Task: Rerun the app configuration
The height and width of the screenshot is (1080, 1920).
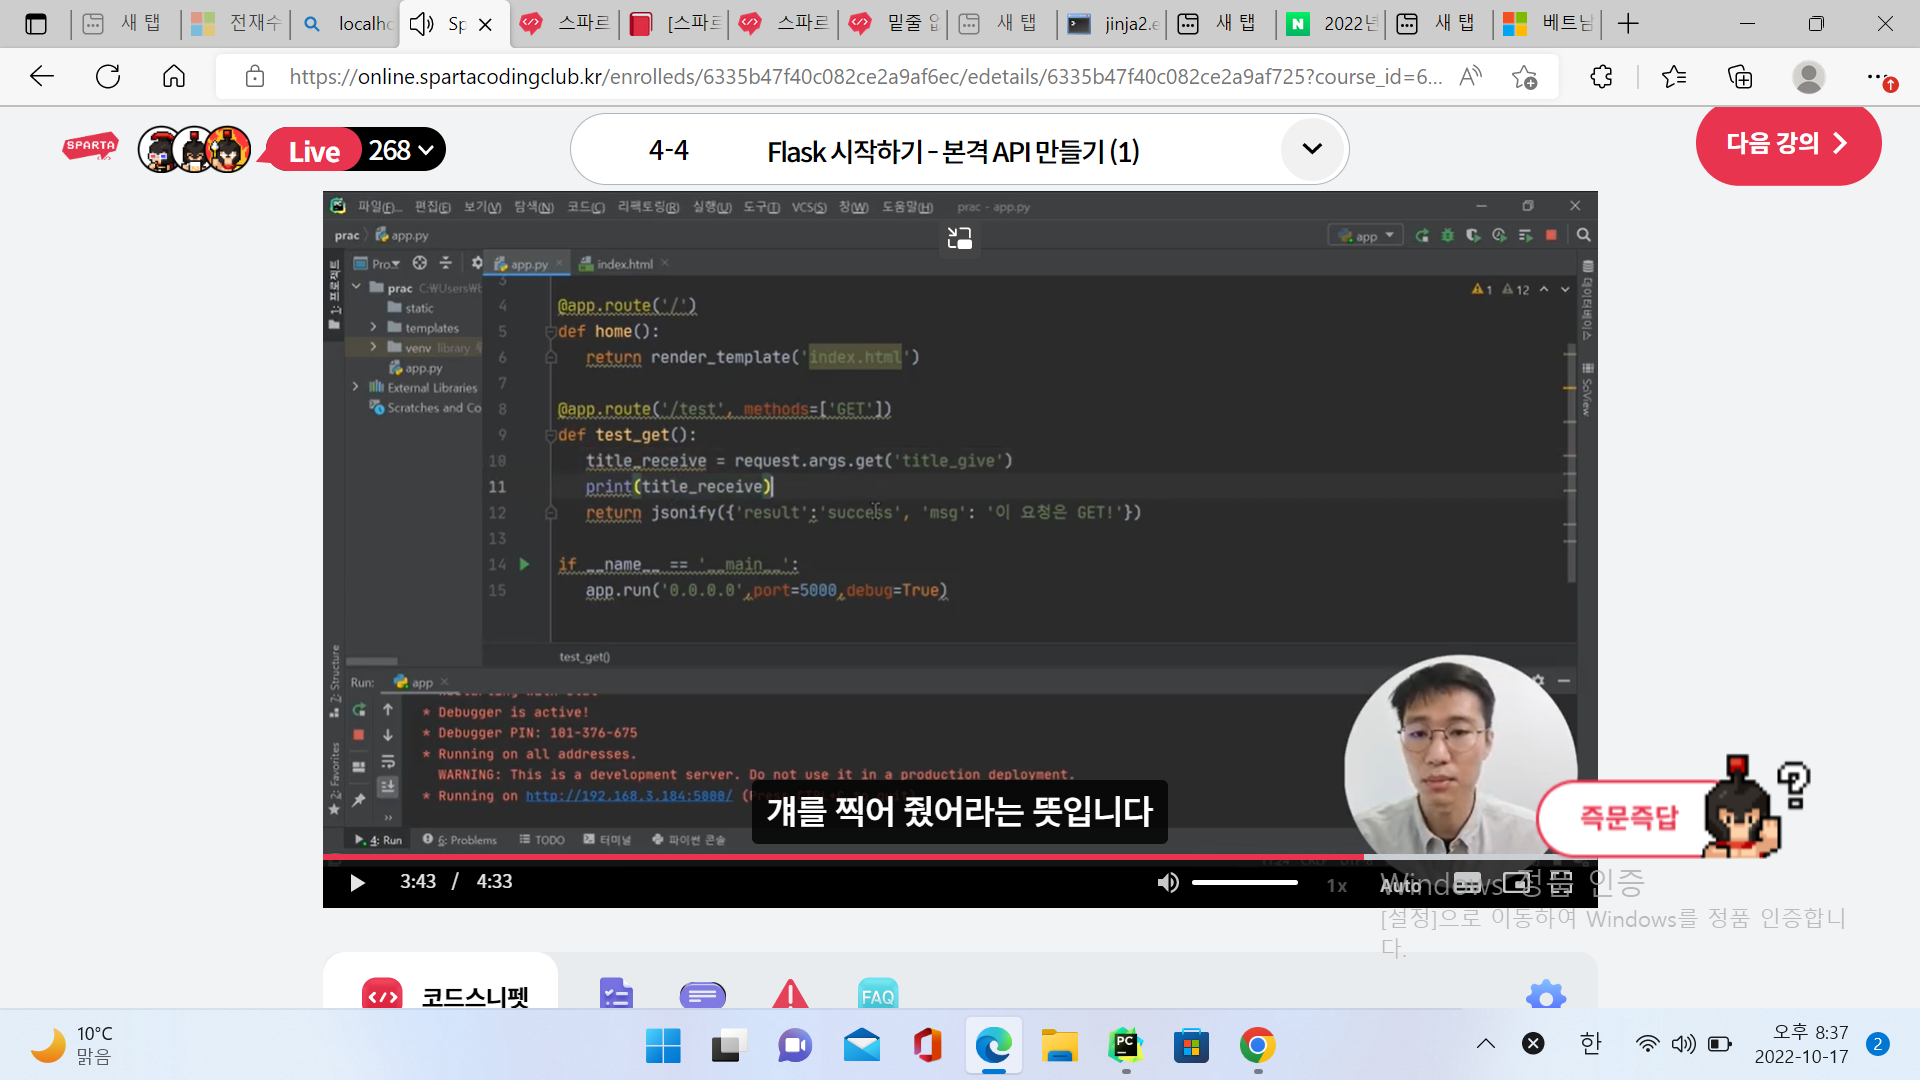Action: pos(1422,237)
